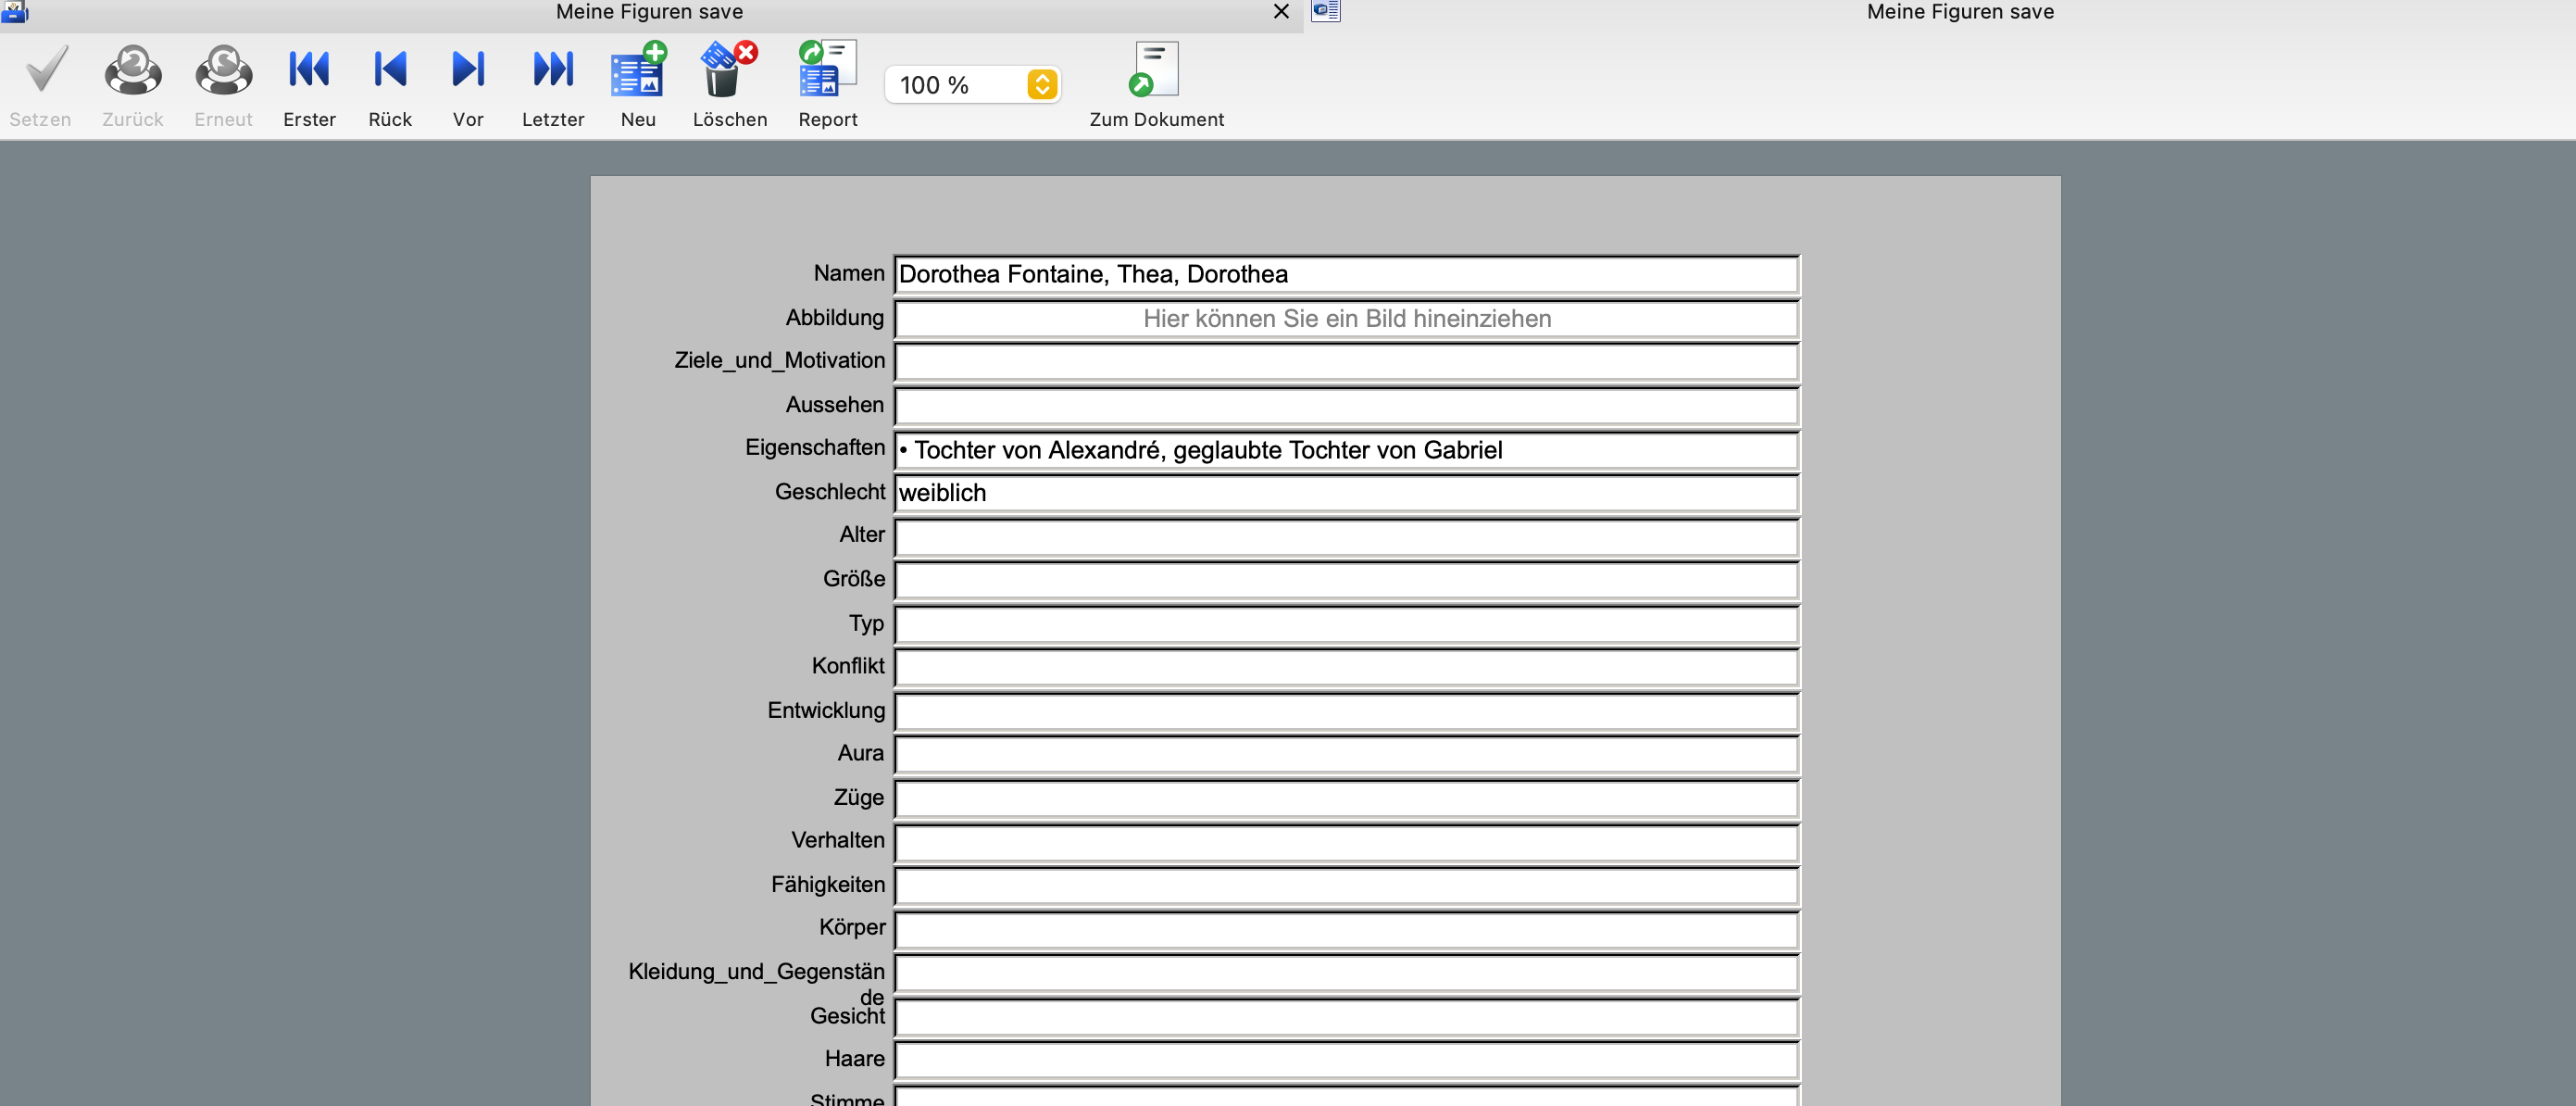Click the Zum Dokument icon
The image size is (2576, 1106).
[1155, 69]
